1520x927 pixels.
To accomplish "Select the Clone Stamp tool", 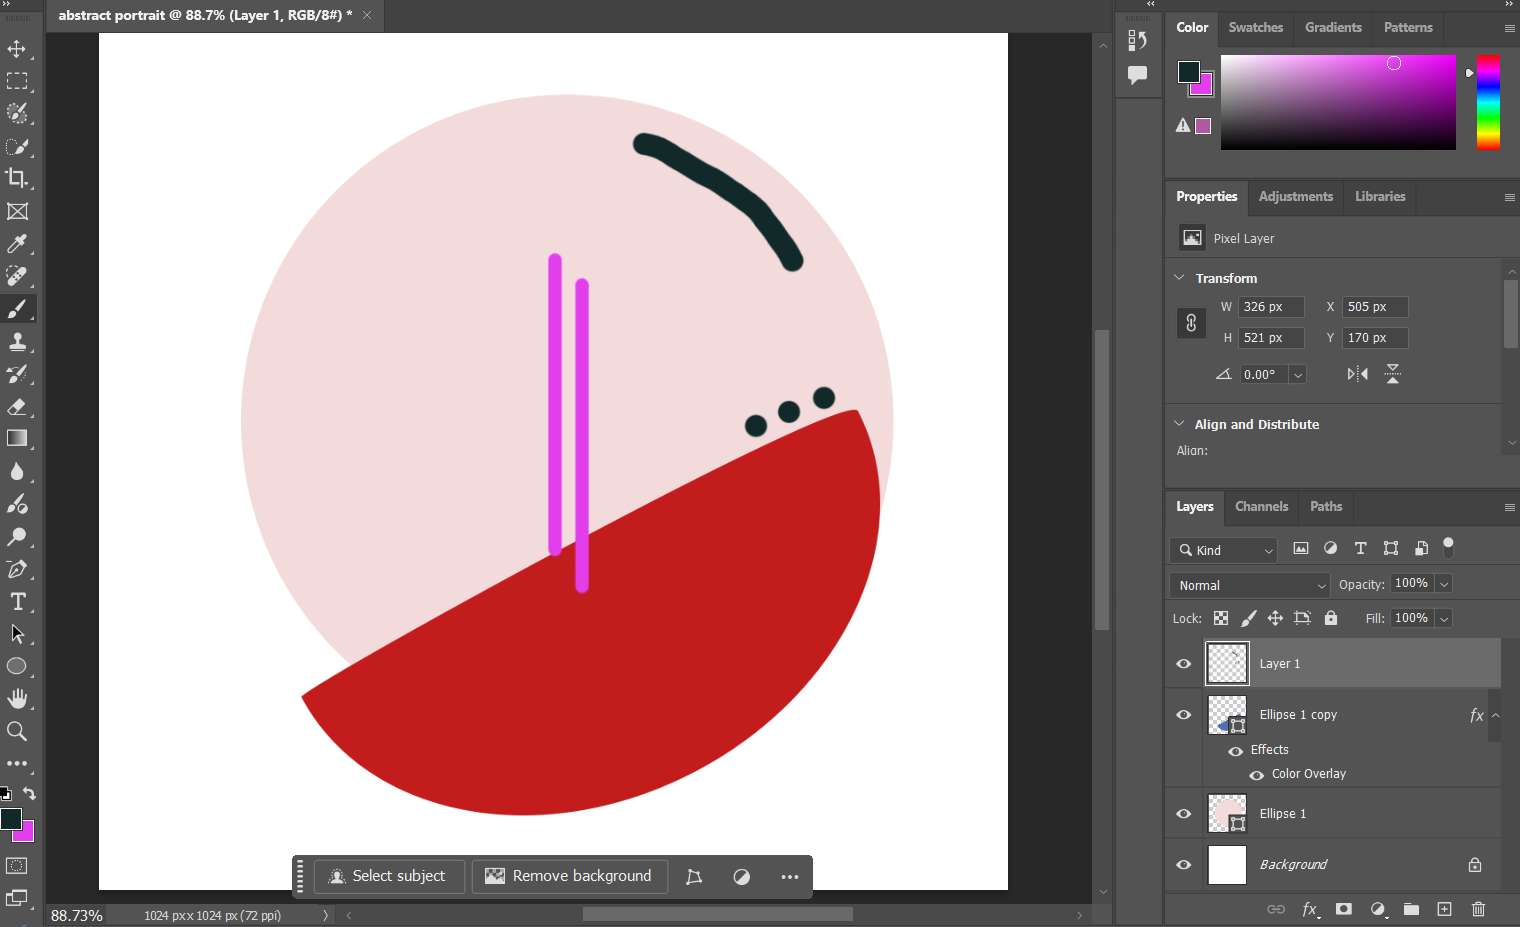I will tap(18, 341).
